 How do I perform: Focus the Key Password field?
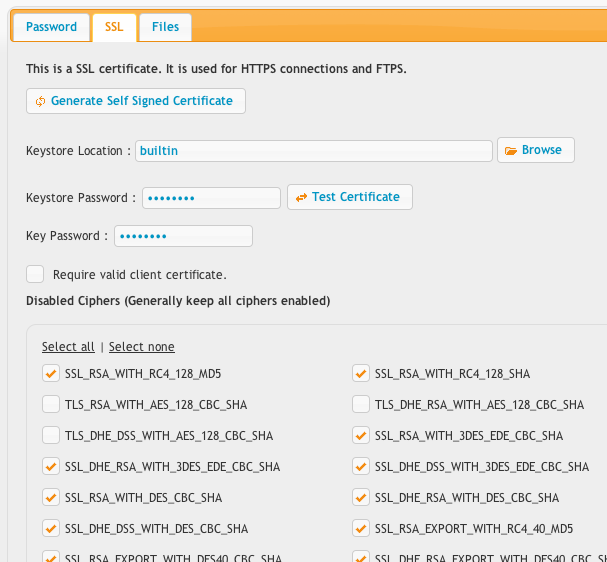183,236
